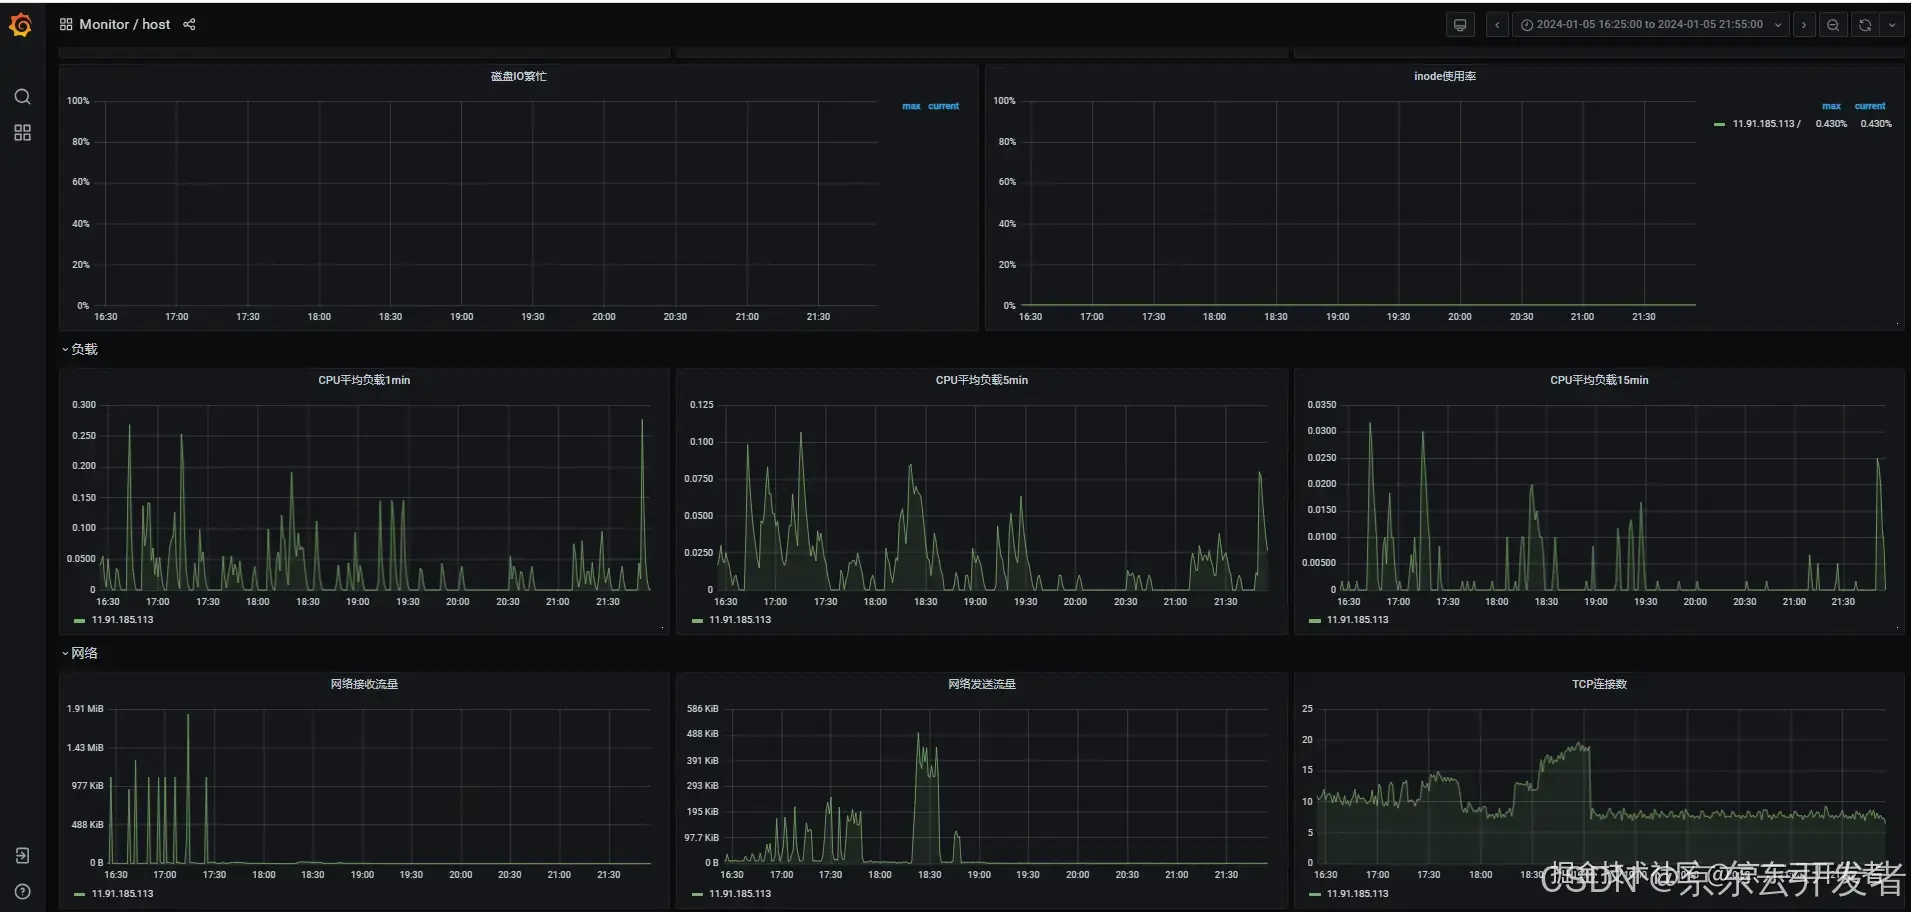Open the help question-mark icon
The image size is (1911, 912).
22,891
